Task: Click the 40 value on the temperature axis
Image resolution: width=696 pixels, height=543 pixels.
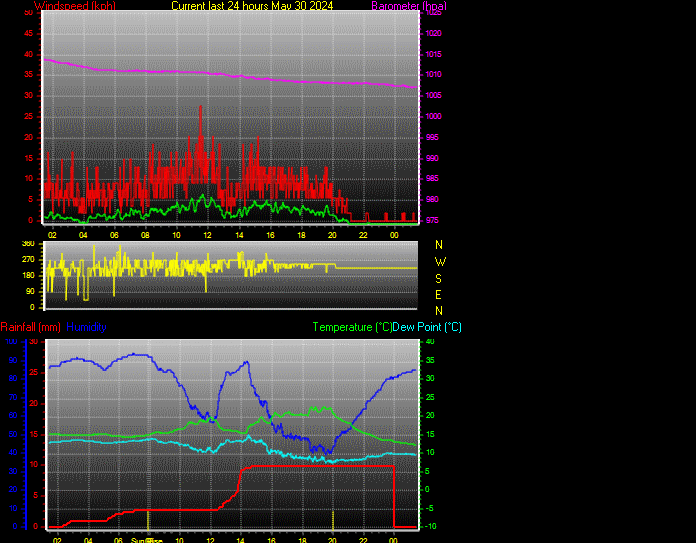Action: pyautogui.click(x=429, y=342)
